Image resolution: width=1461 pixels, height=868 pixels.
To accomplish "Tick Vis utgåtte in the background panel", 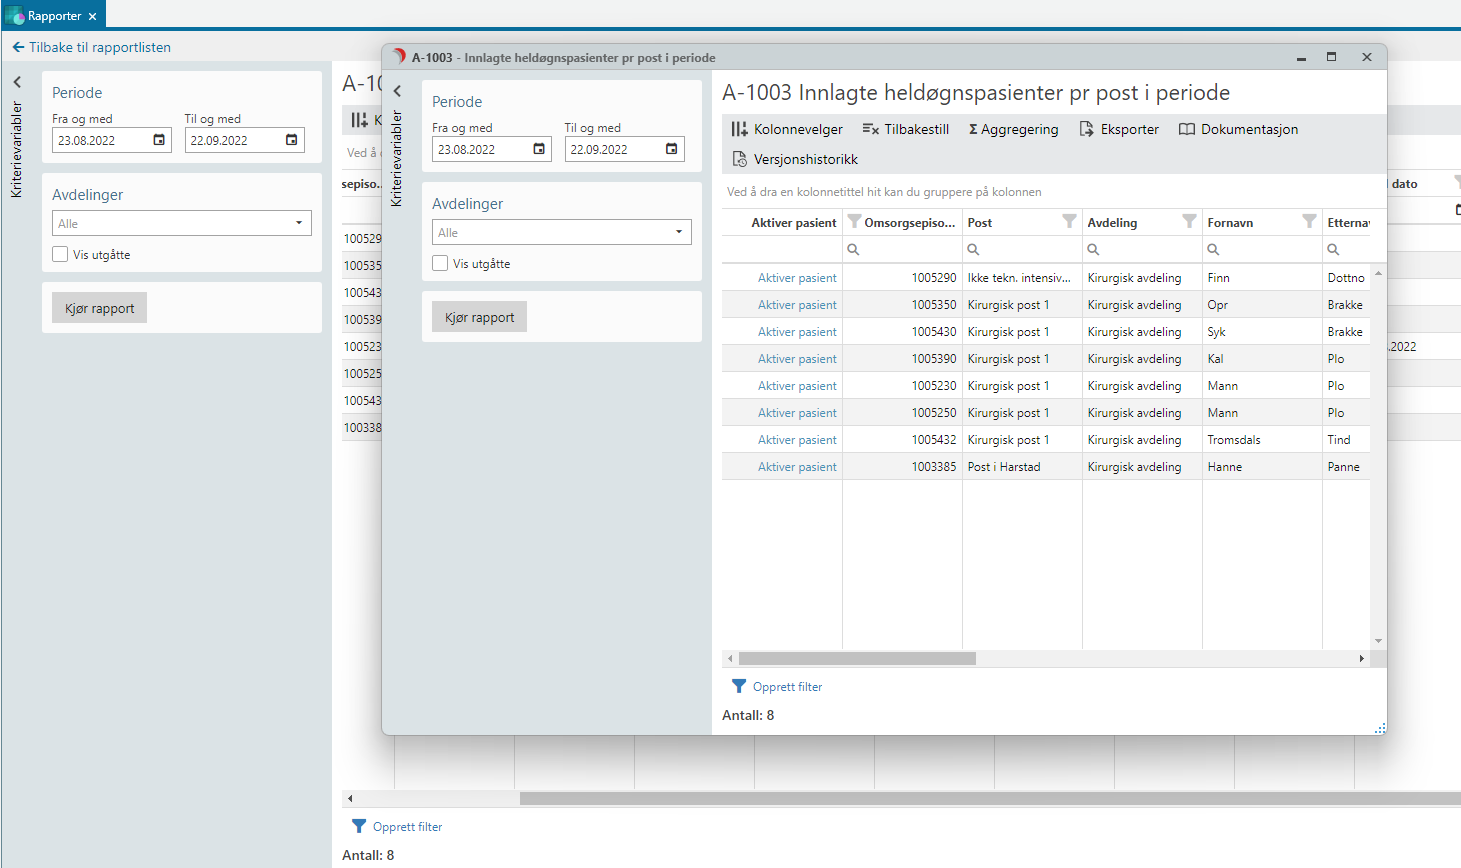I will pyautogui.click(x=60, y=254).
